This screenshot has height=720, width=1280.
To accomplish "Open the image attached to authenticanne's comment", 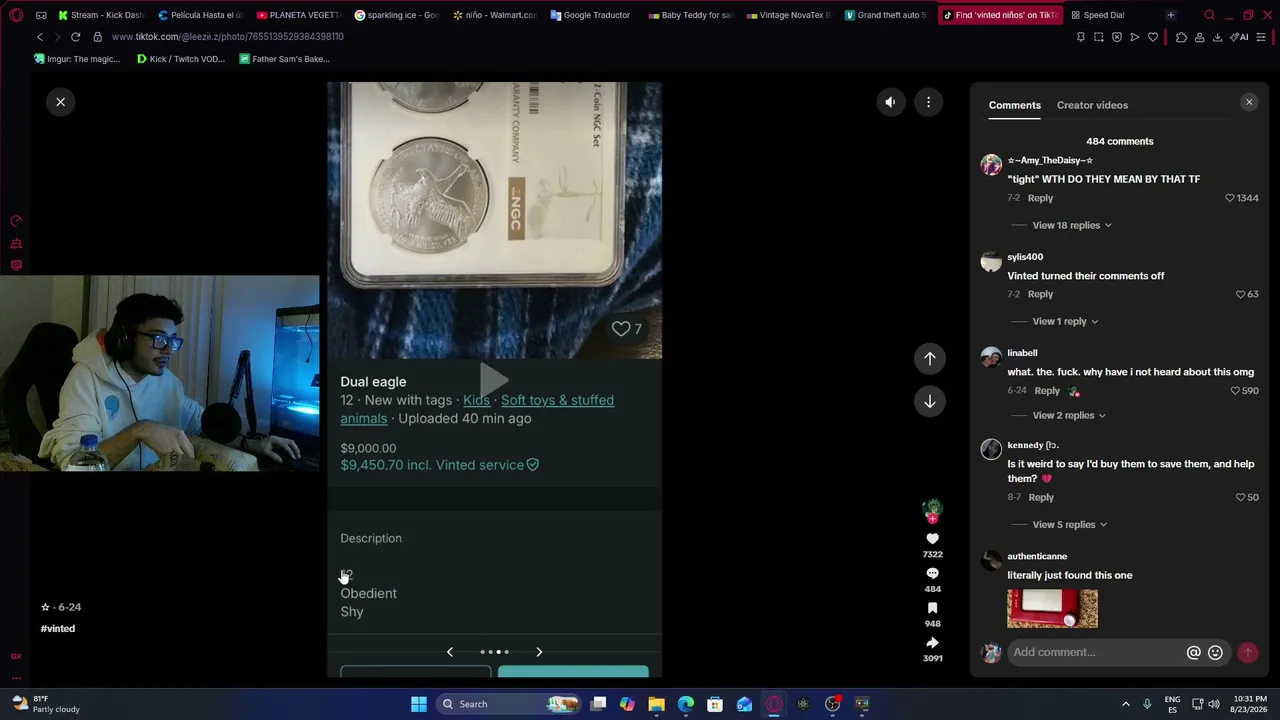I will 1052,609.
